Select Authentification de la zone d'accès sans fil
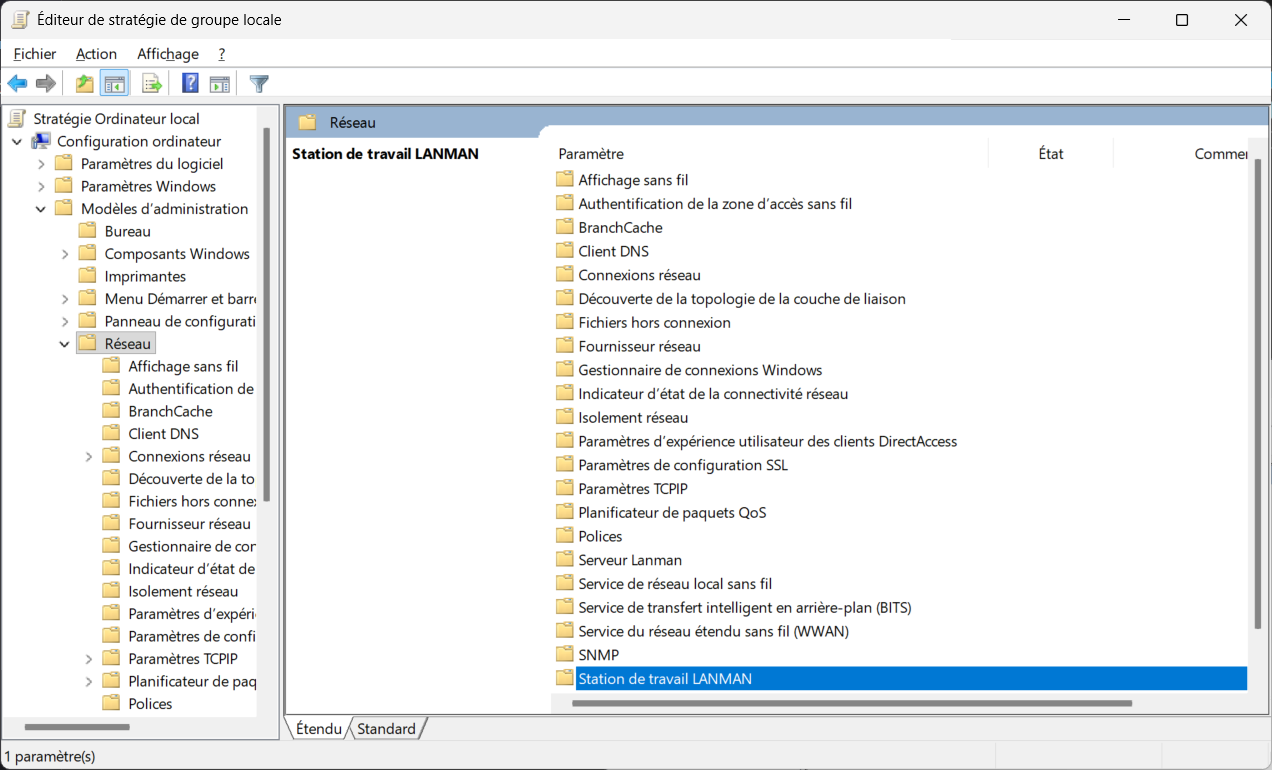This screenshot has height=770, width=1272. point(715,204)
